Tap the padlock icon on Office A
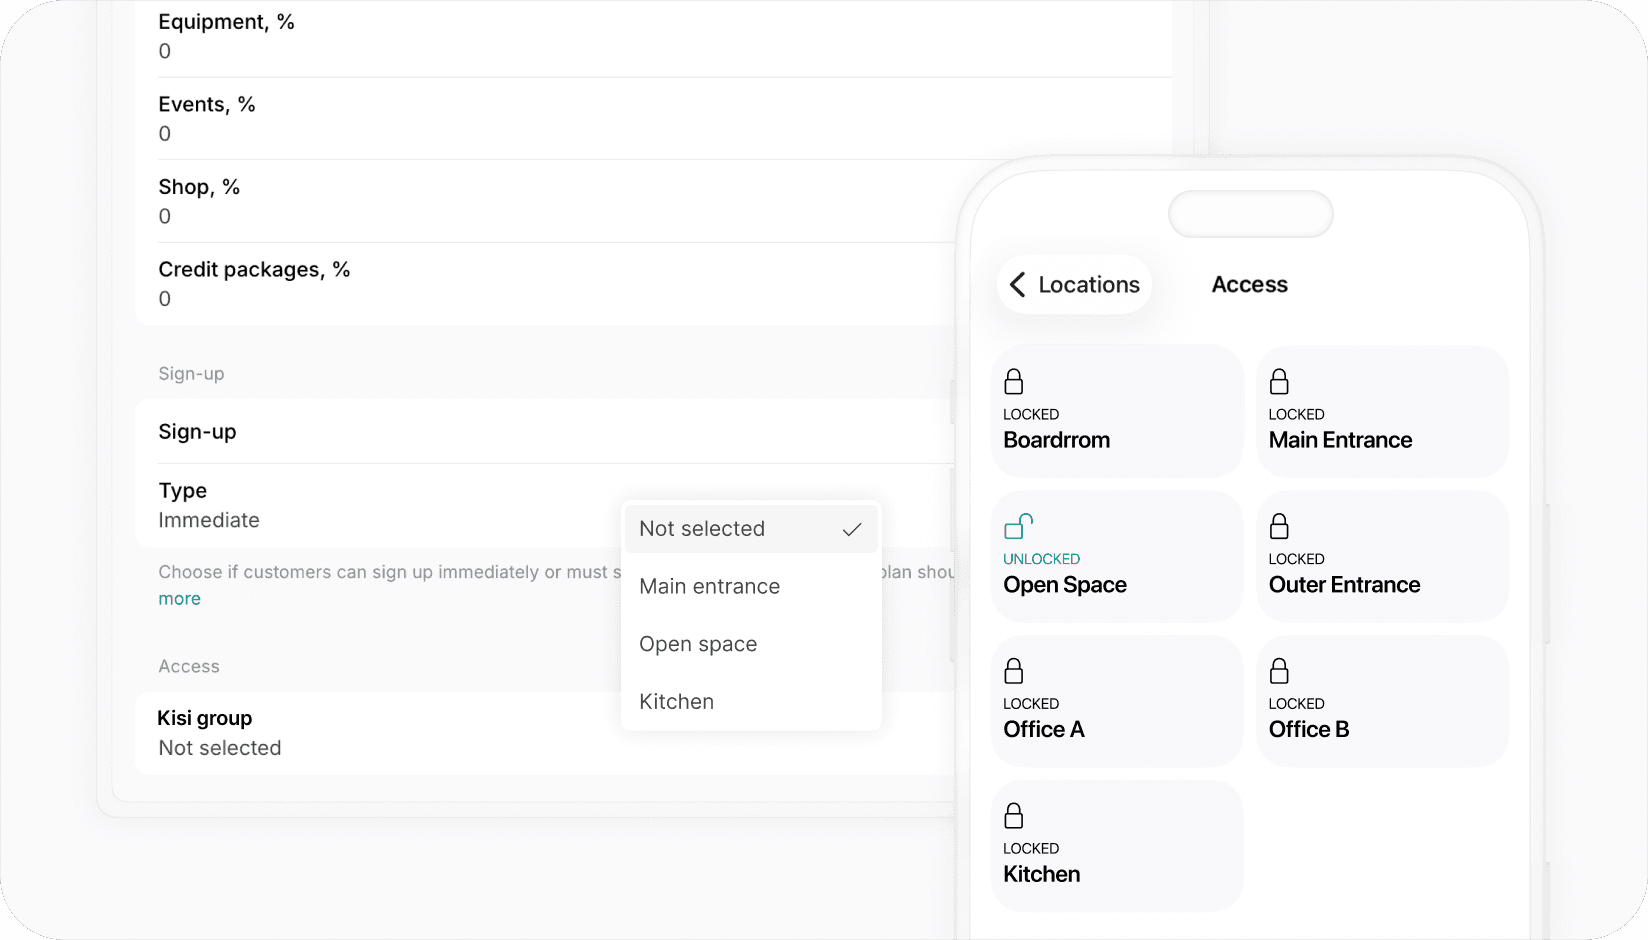The image size is (1648, 940). coord(1014,670)
